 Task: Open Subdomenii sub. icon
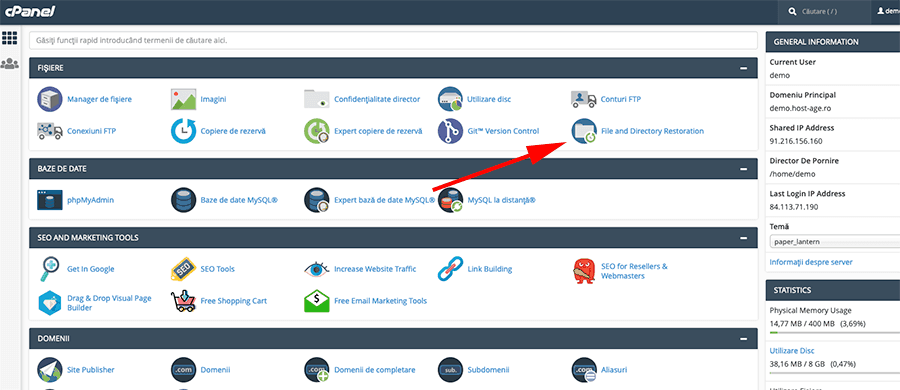pos(451,370)
